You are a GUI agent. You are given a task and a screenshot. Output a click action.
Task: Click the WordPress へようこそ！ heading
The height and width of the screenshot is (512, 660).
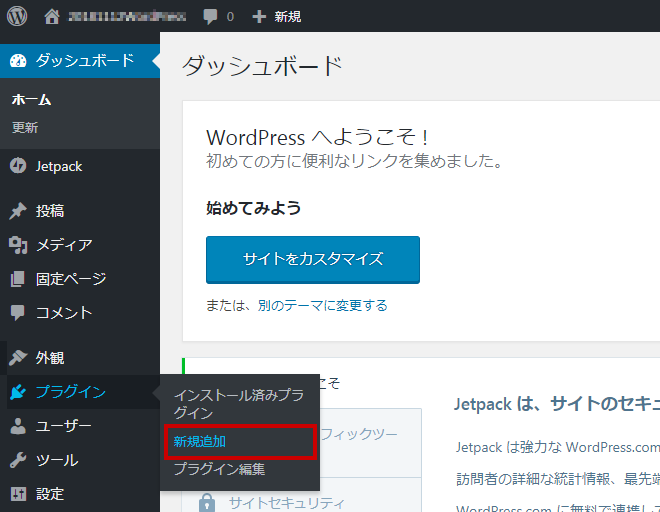click(x=318, y=137)
